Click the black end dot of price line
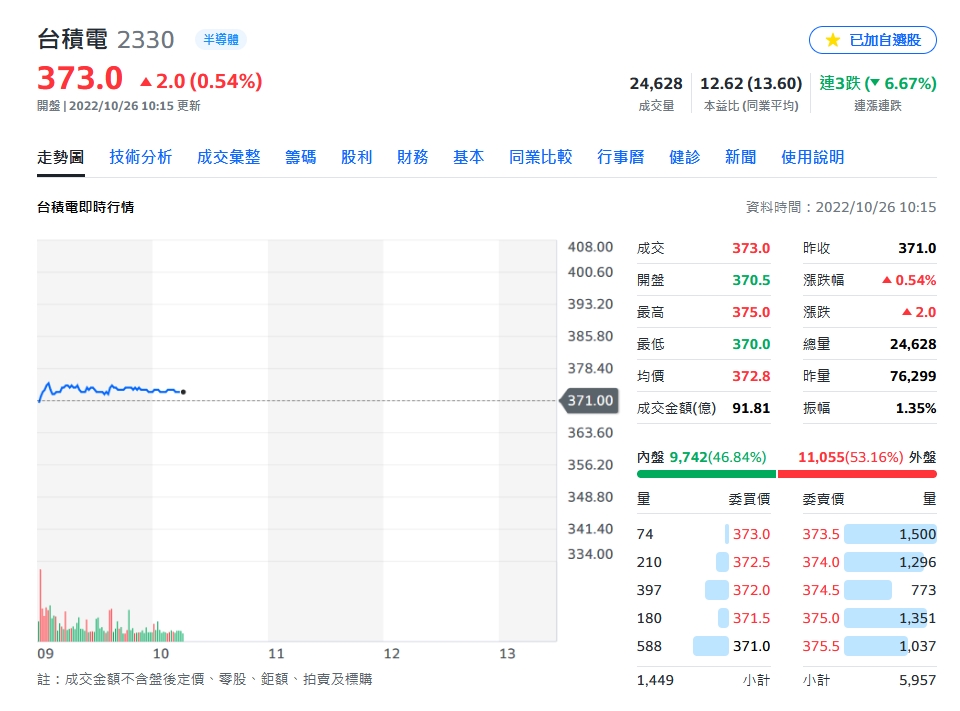This screenshot has height=711, width=960. click(183, 392)
